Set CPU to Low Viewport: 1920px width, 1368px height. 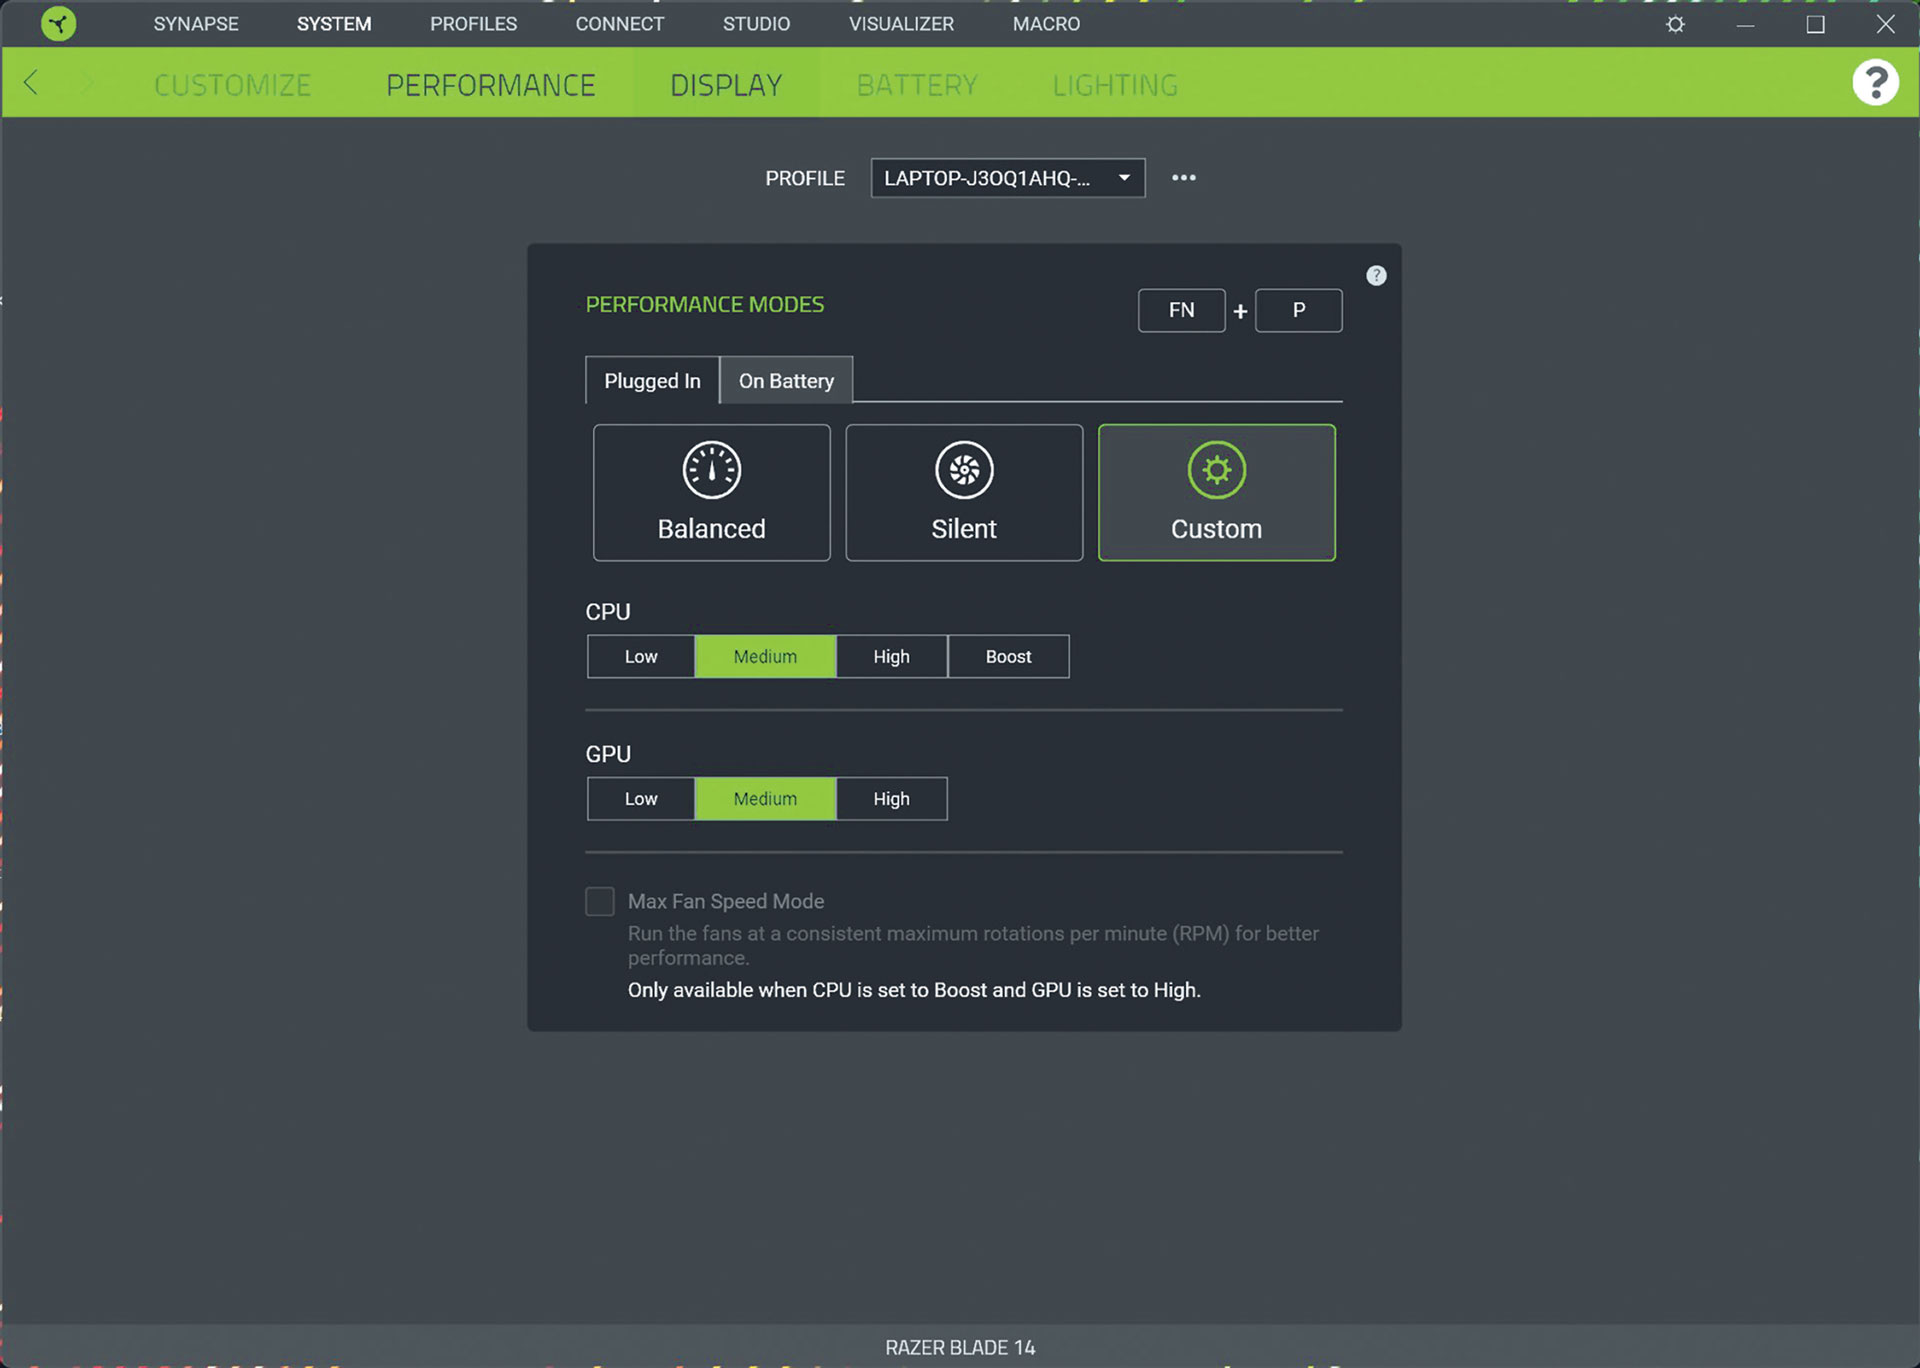coord(640,657)
